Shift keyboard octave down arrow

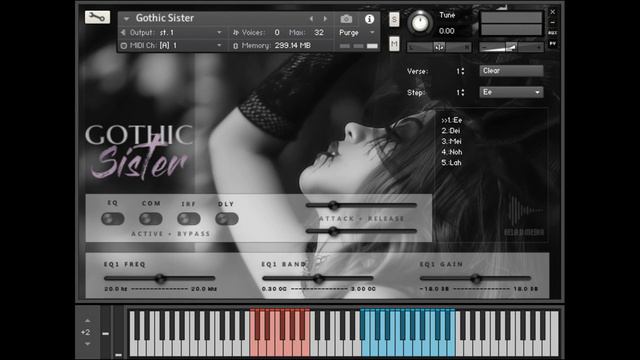pos(87,344)
